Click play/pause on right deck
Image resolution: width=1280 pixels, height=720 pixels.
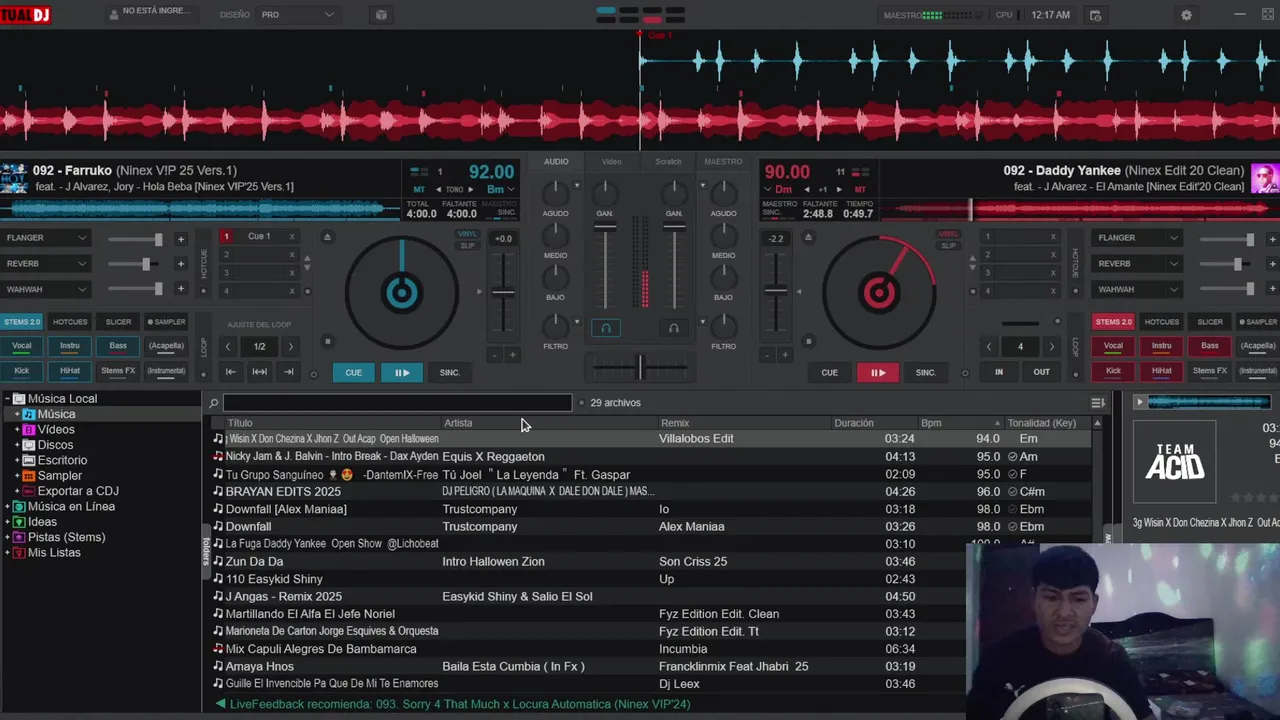coord(878,372)
